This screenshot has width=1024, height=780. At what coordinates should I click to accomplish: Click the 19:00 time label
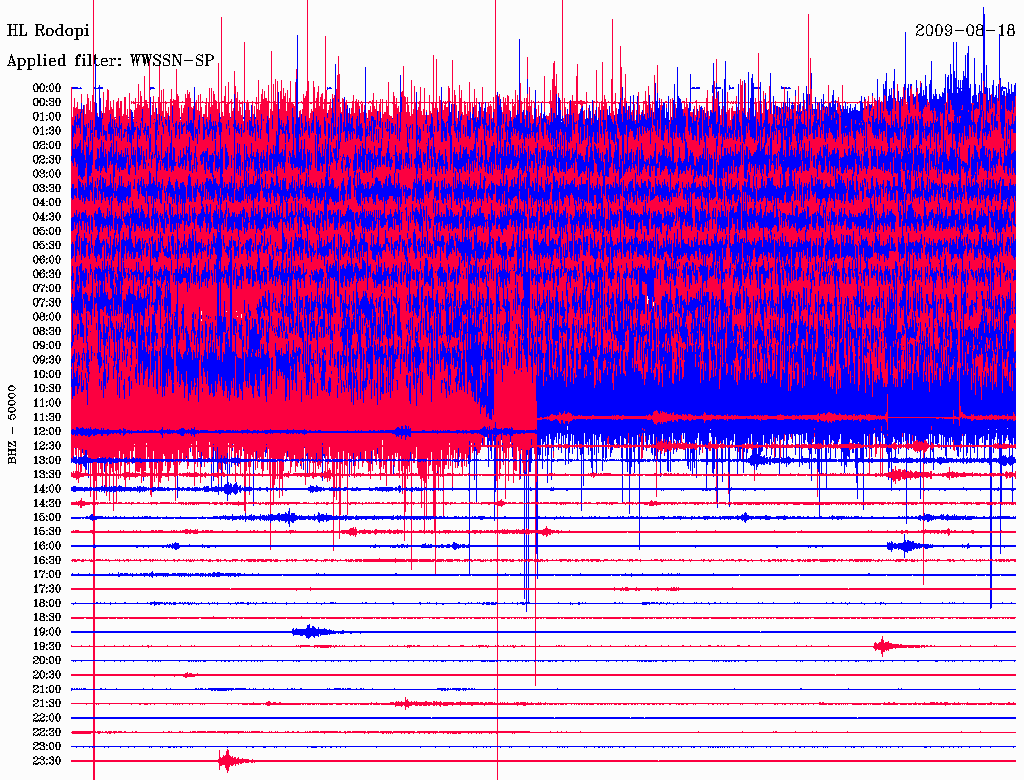click(x=47, y=632)
